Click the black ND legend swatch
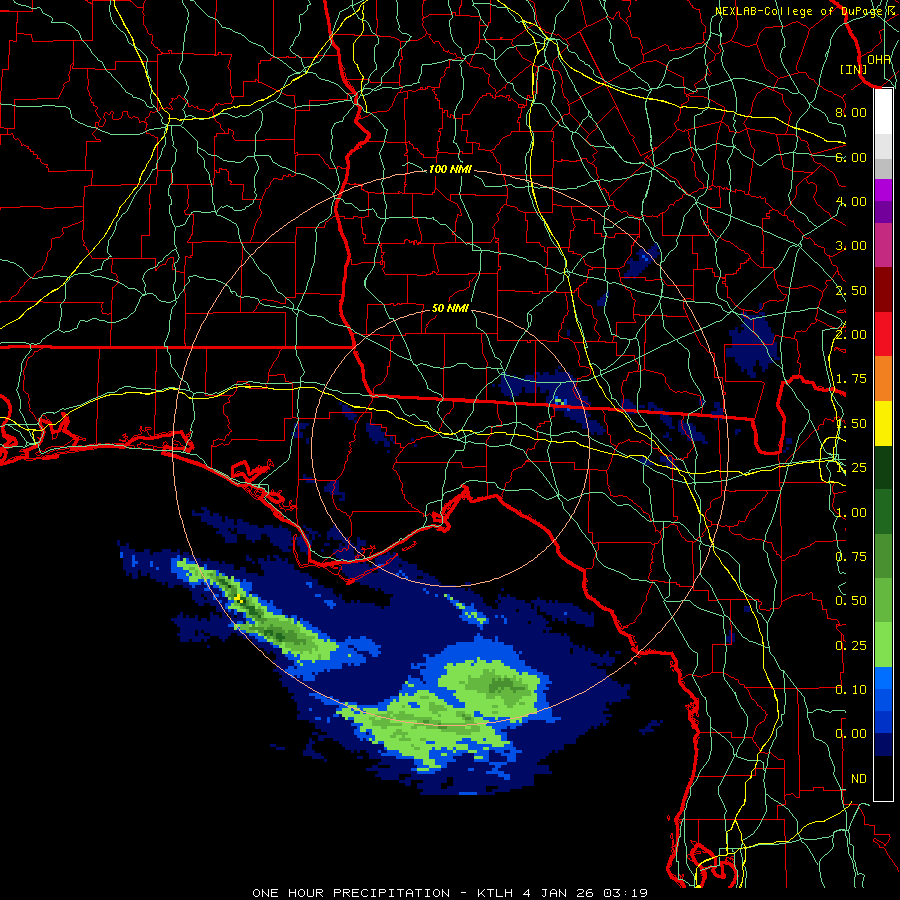This screenshot has height=900, width=900. (x=883, y=778)
